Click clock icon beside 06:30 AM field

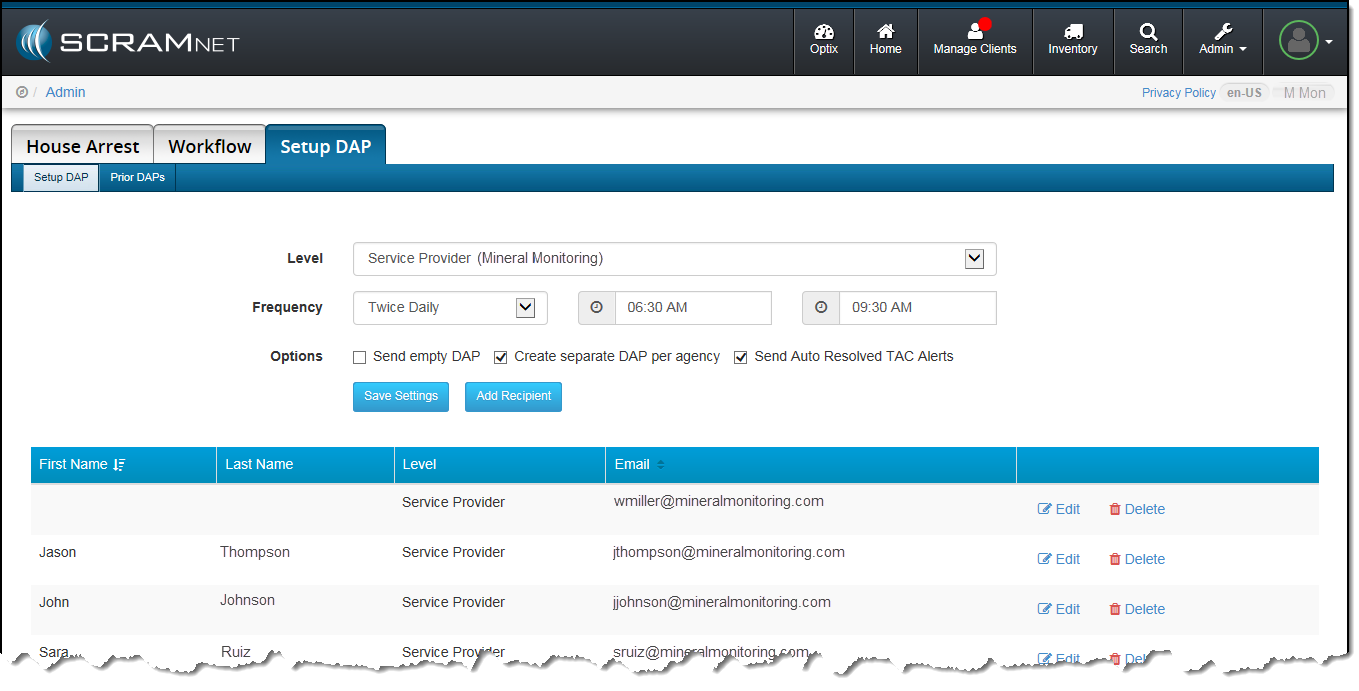pyautogui.click(x=597, y=308)
